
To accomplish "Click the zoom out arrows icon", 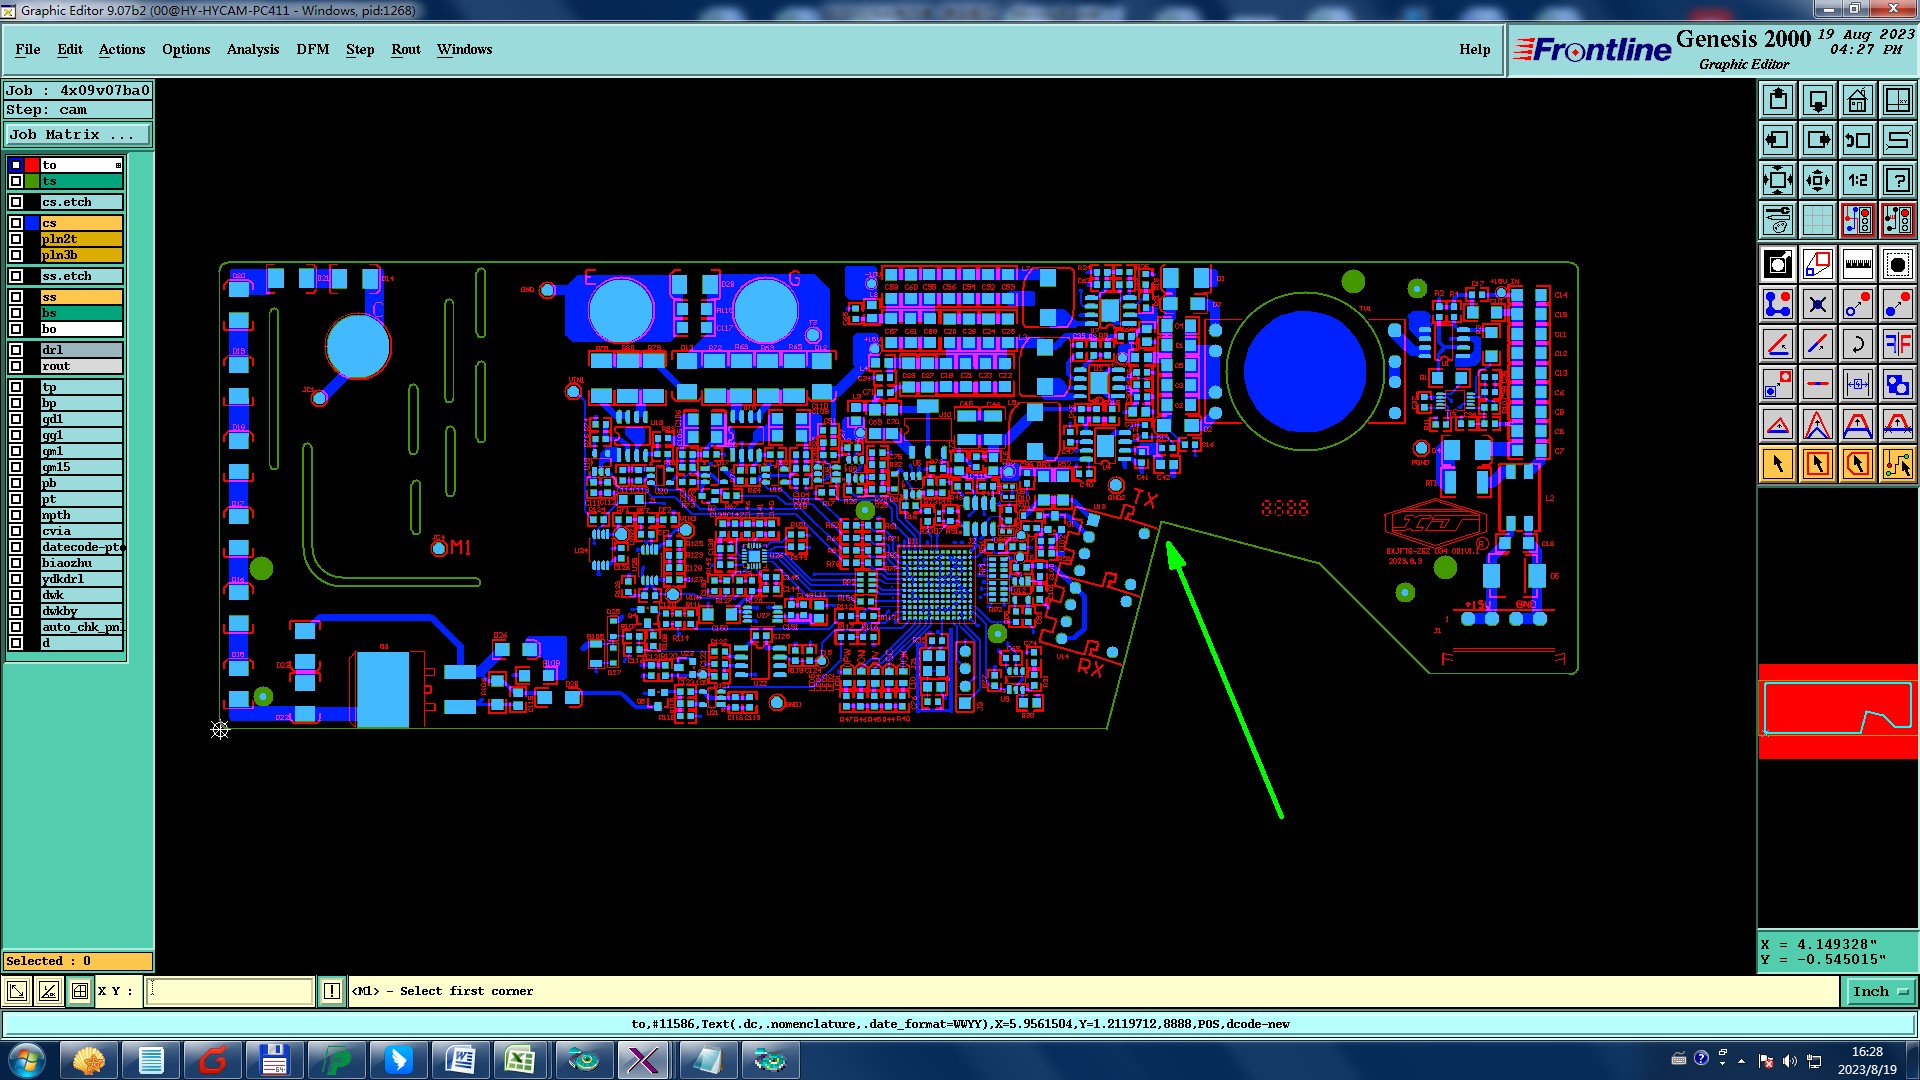I will click(x=1818, y=180).
